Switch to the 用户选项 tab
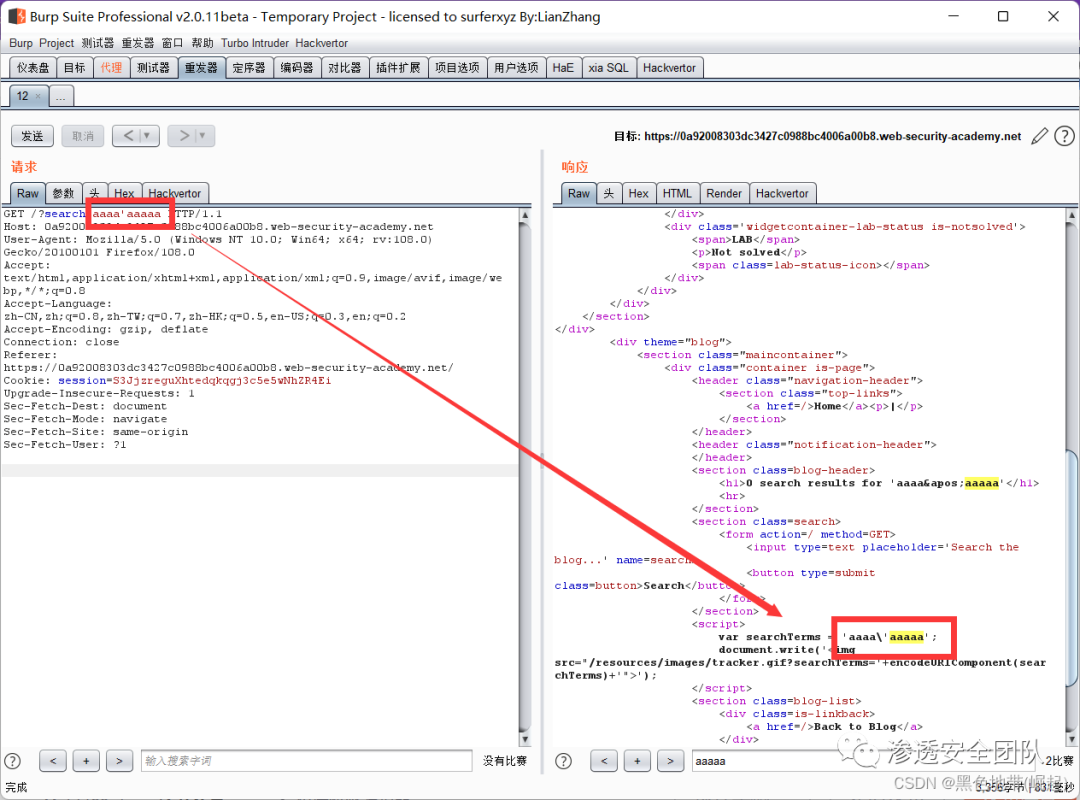Screen dimensions: 1080x800 click(x=517, y=68)
